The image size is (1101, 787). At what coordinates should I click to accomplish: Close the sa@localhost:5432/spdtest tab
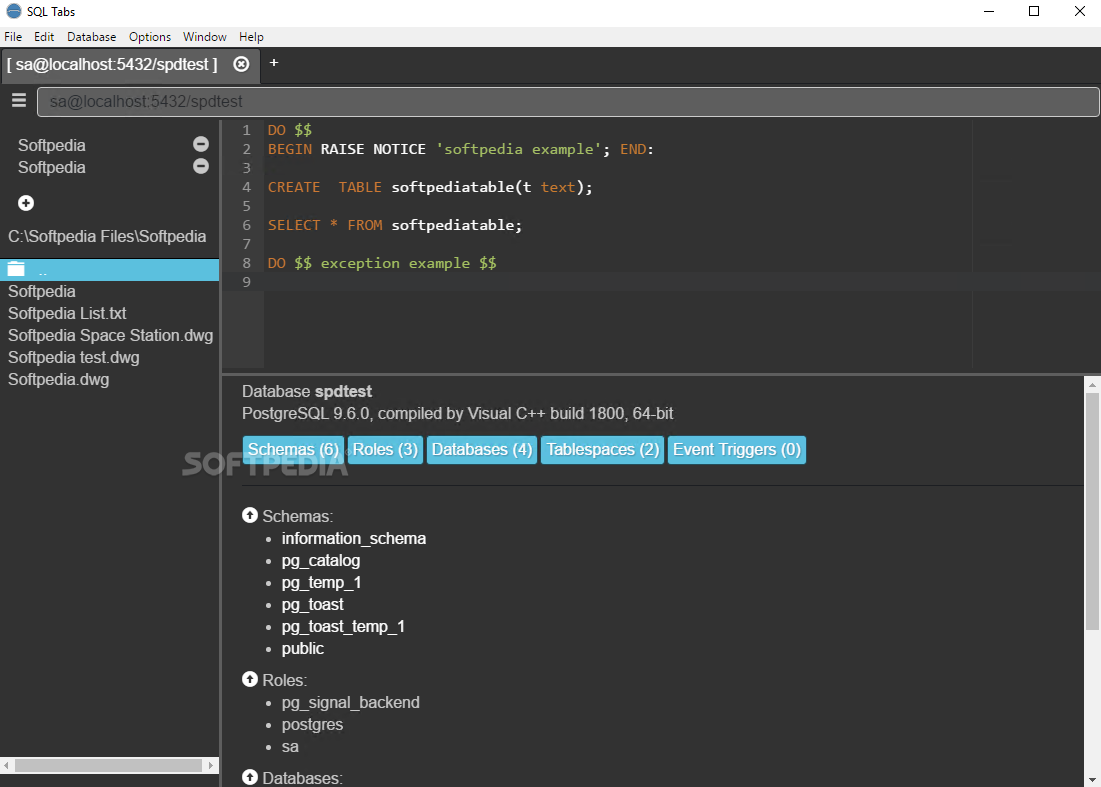(x=241, y=64)
